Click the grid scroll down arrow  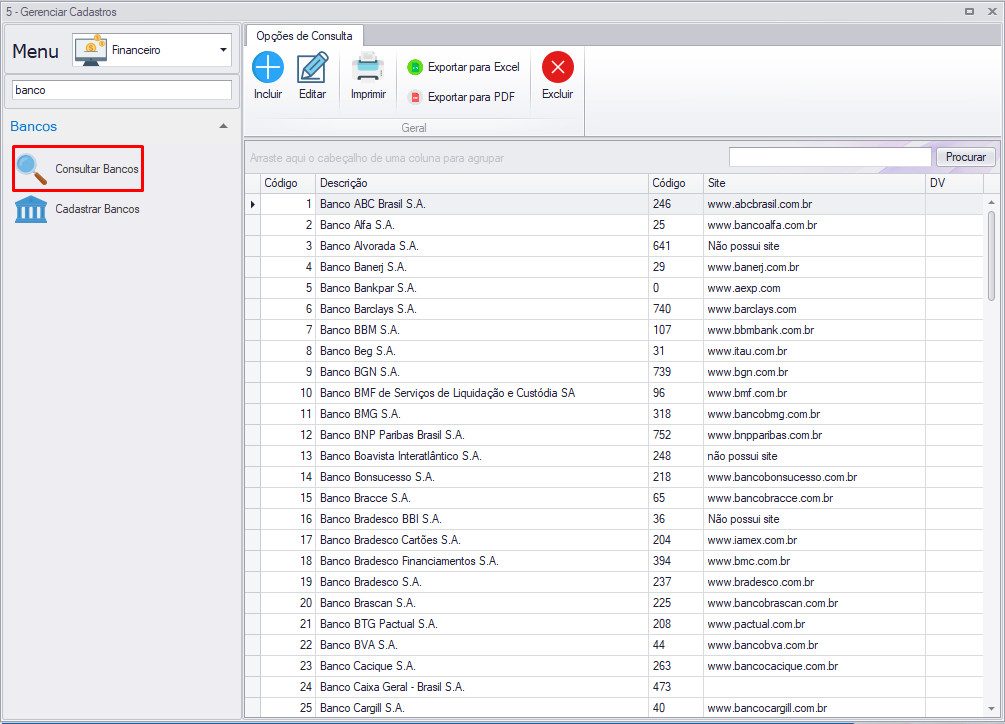(991, 709)
